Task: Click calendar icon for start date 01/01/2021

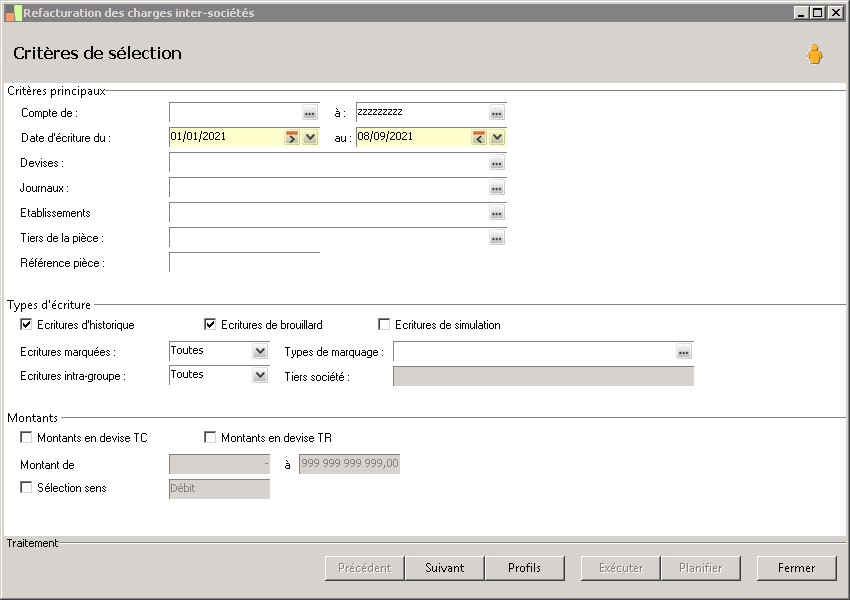Action: [x=292, y=138]
